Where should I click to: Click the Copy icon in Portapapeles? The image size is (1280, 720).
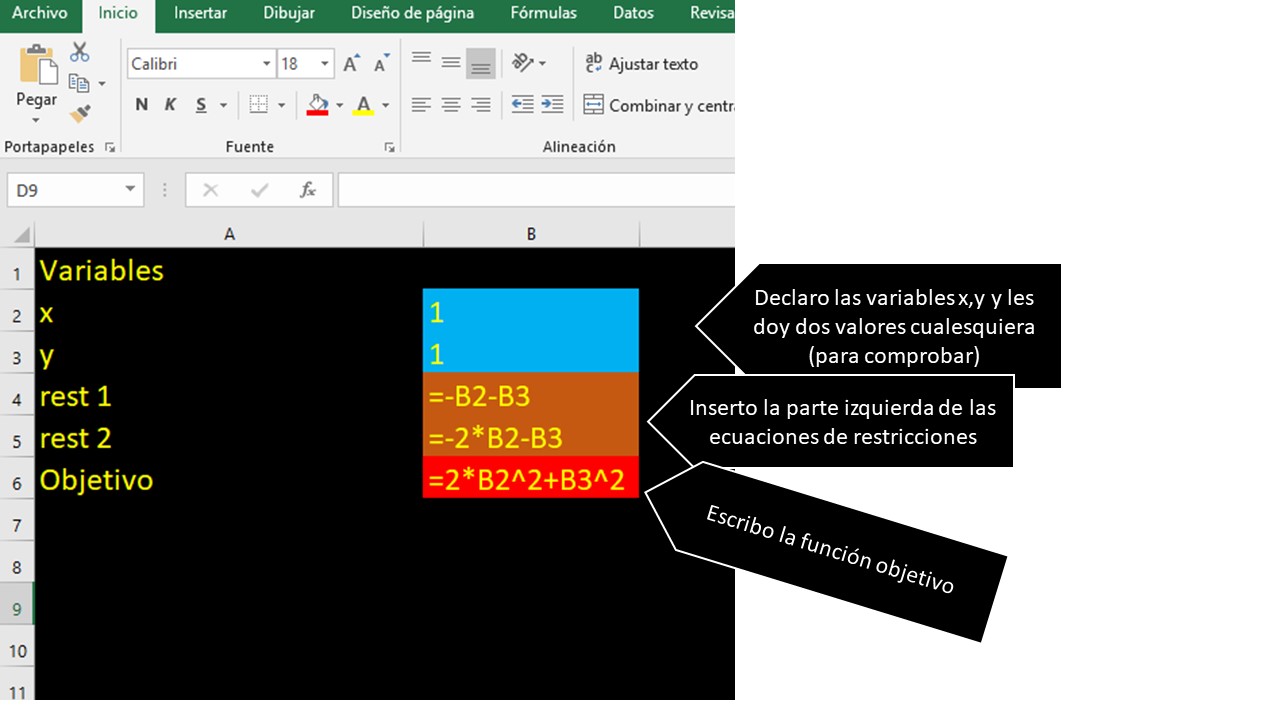[79, 84]
